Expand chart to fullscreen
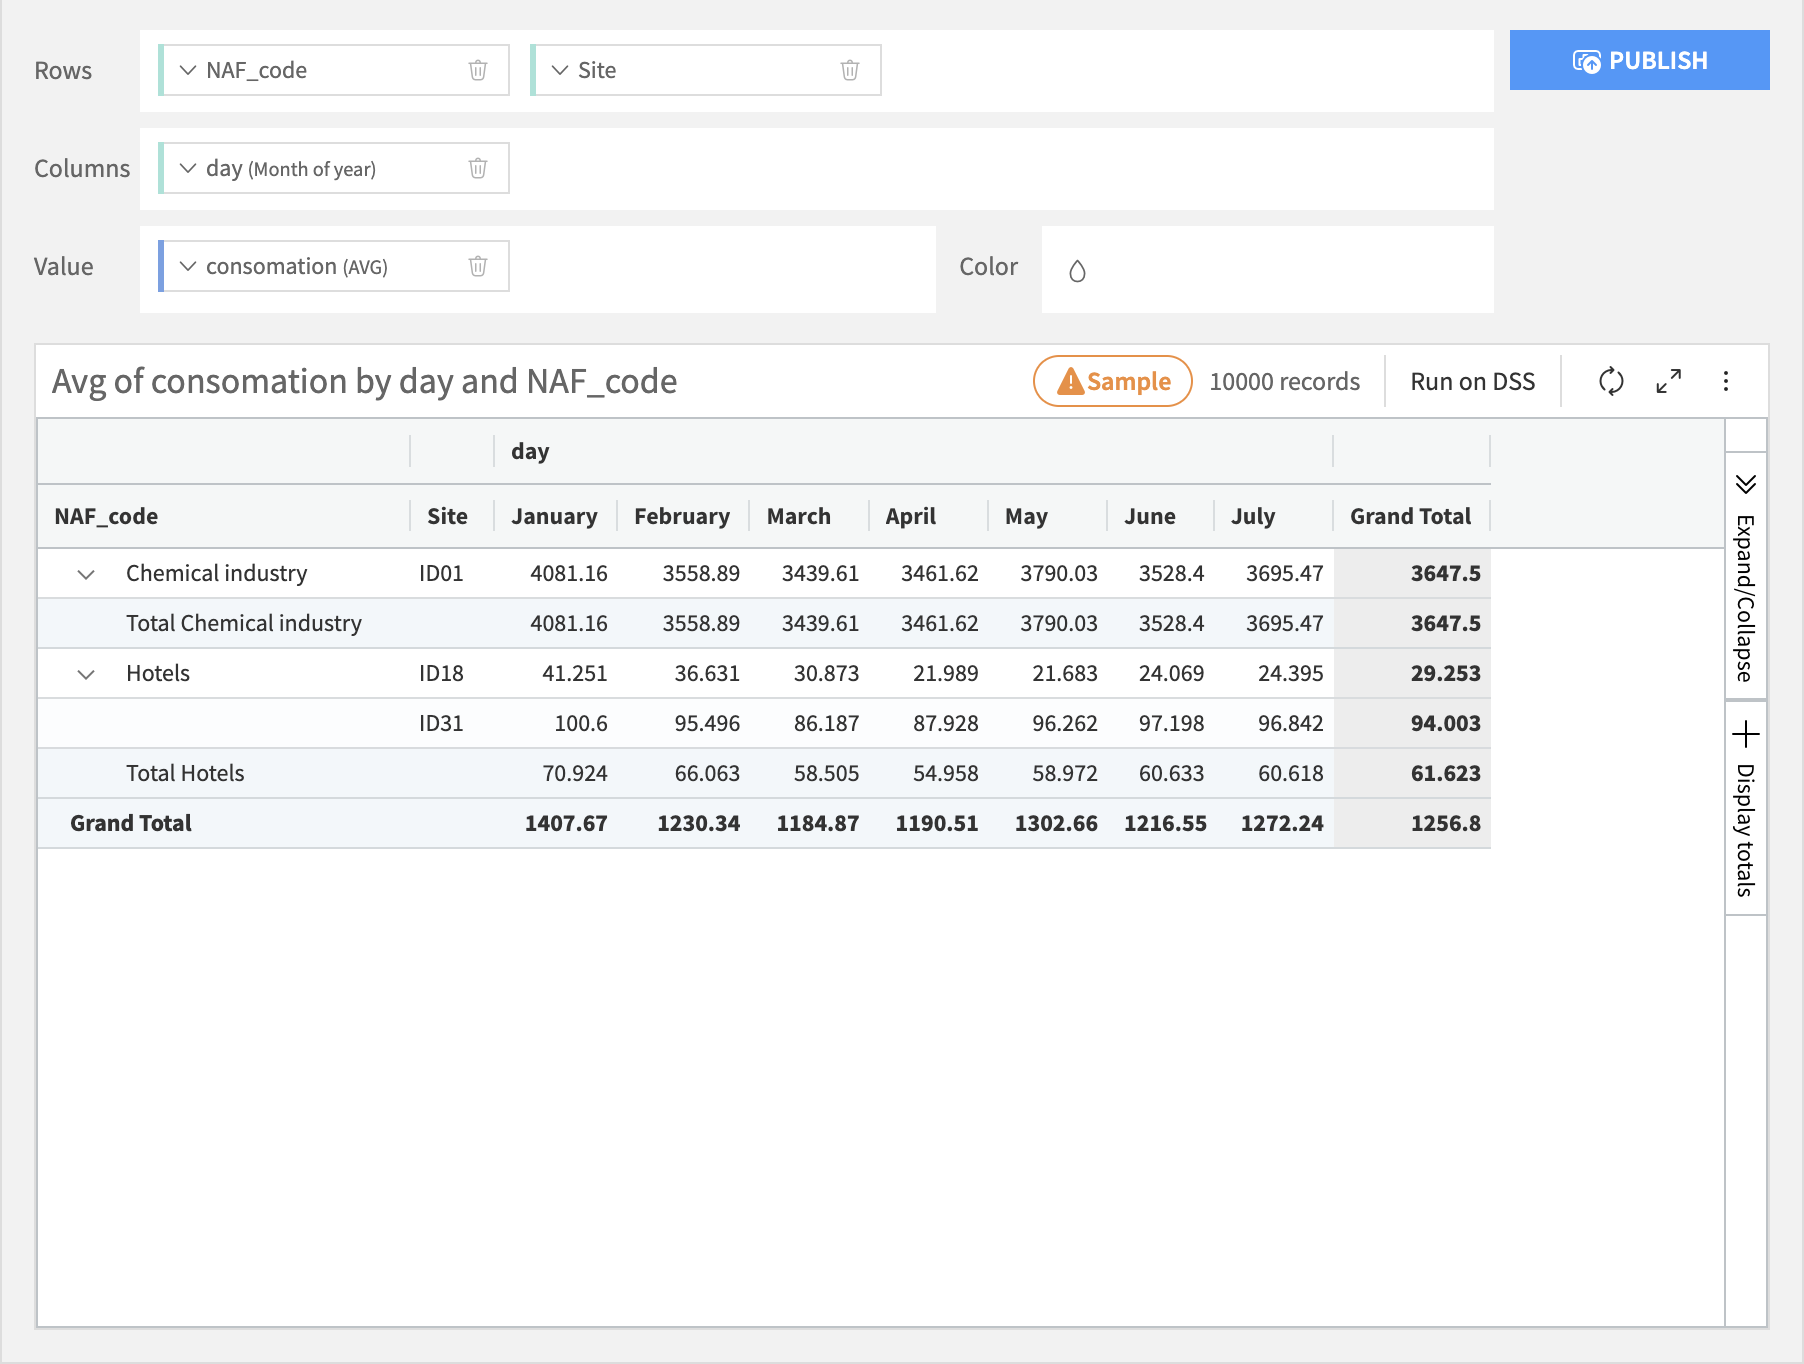This screenshot has height=1364, width=1804. pos(1668,381)
